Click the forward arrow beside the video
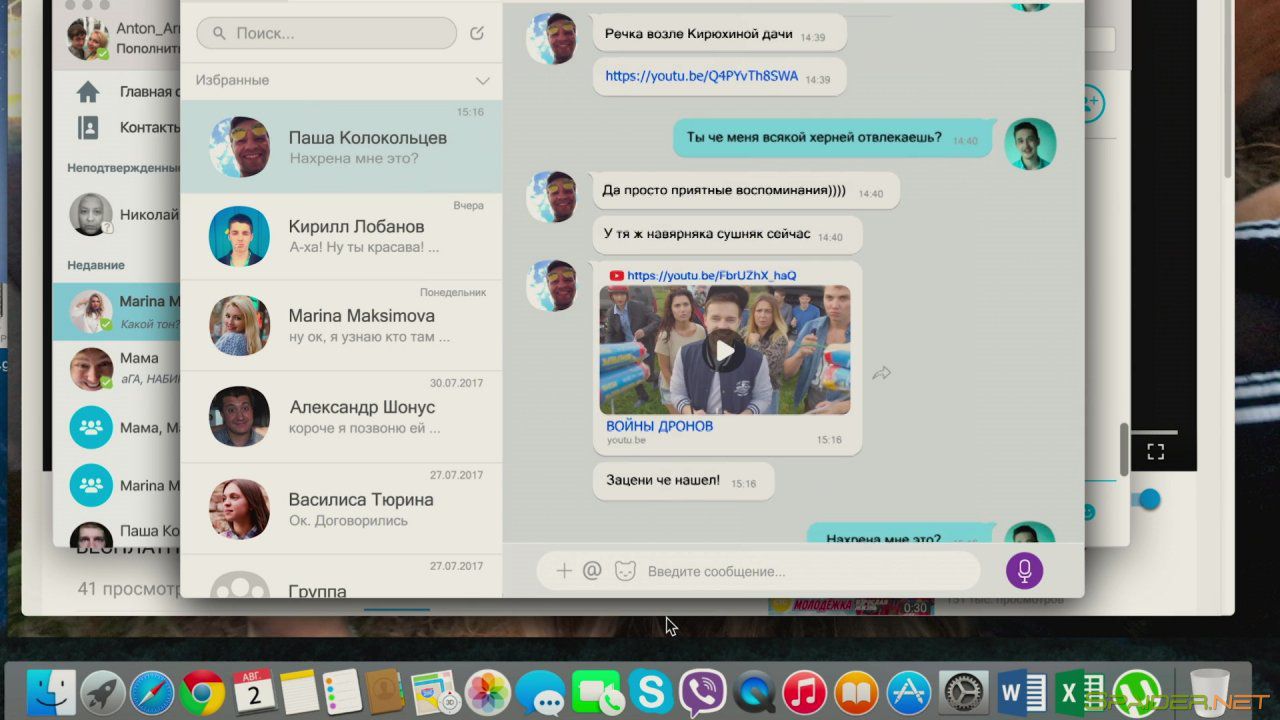Viewport: 1280px width, 720px height. 881,373
